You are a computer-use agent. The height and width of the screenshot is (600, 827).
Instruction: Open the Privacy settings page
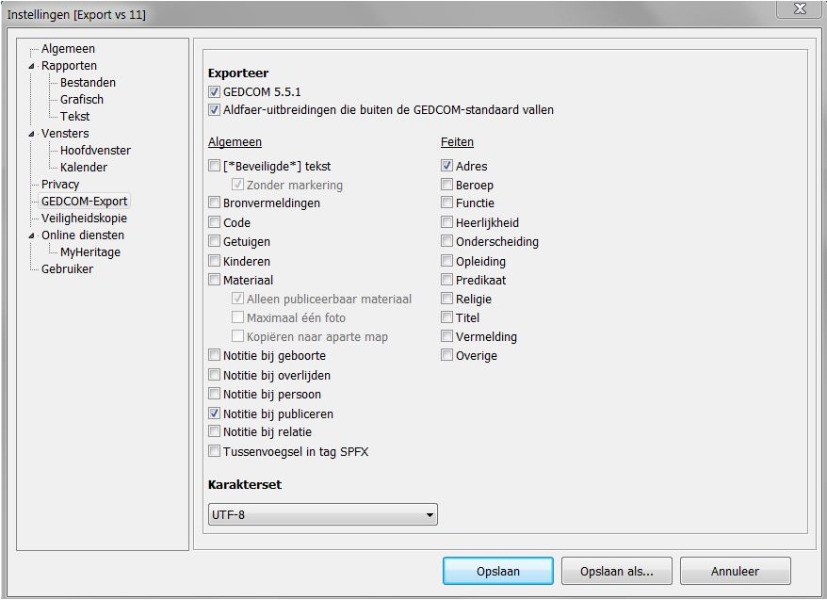[60, 185]
